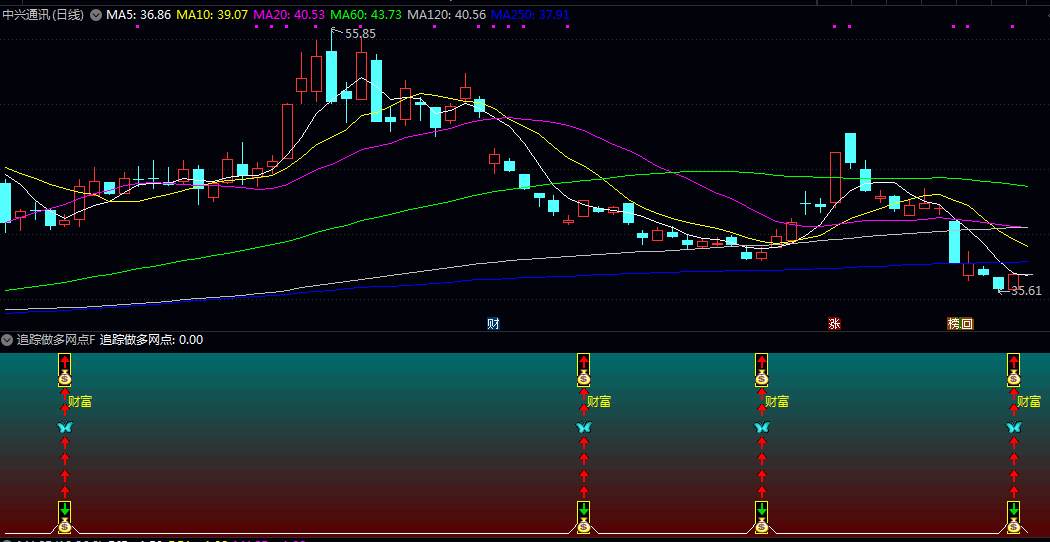
Task: Open the 榜 marker on the timeline
Action: click(954, 324)
